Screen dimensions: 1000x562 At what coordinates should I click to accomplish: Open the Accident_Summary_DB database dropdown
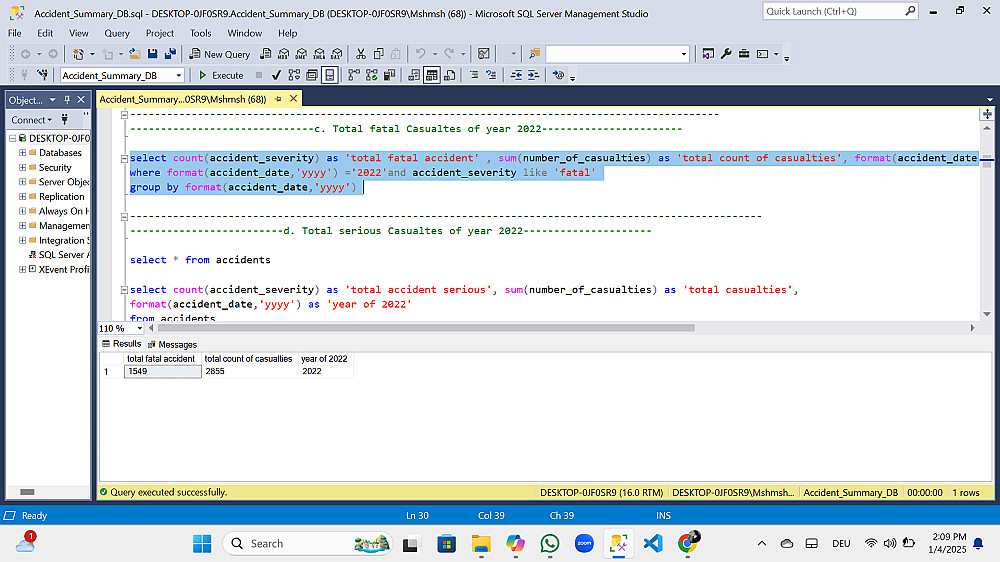[x=179, y=75]
